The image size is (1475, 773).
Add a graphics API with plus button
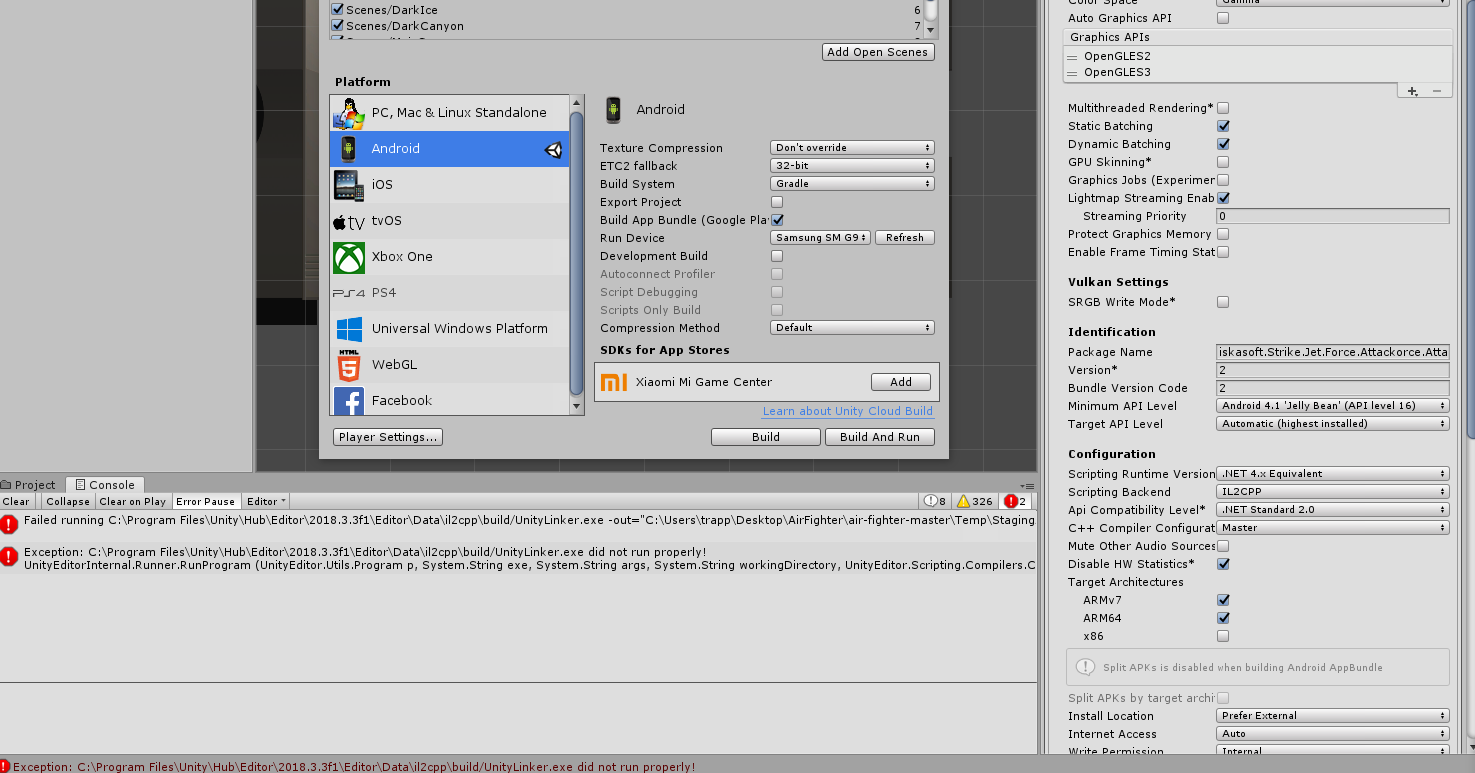[x=1413, y=91]
